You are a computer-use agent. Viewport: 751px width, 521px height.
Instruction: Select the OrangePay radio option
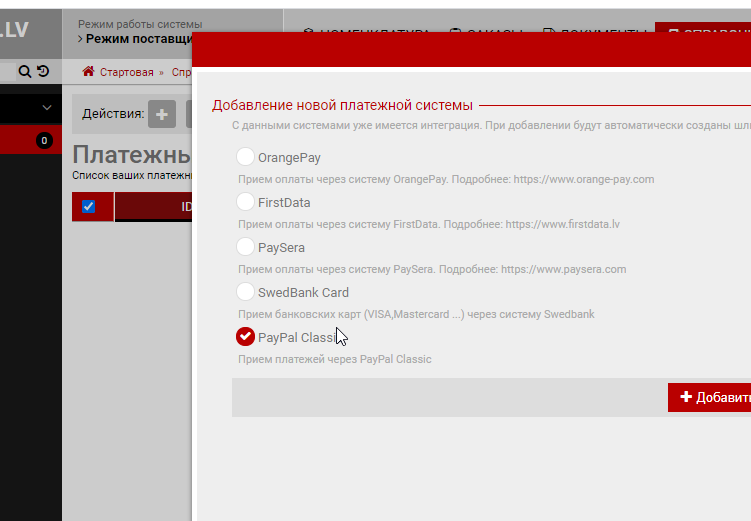tap(245, 157)
